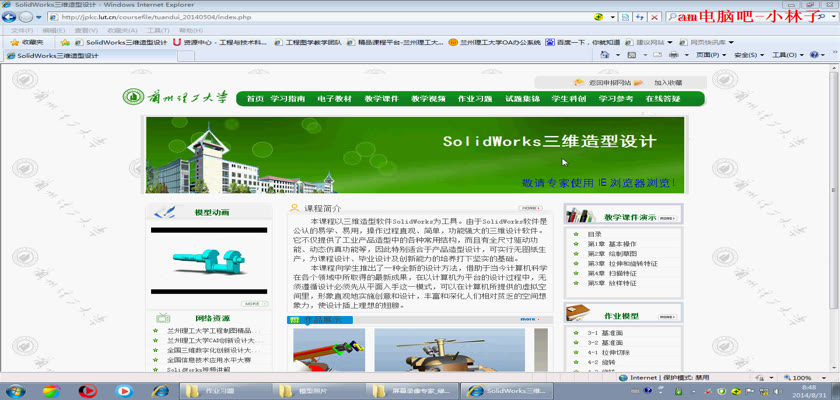Open 百度一下 favorites bar link
This screenshot has height=400, width=840.
582,42
